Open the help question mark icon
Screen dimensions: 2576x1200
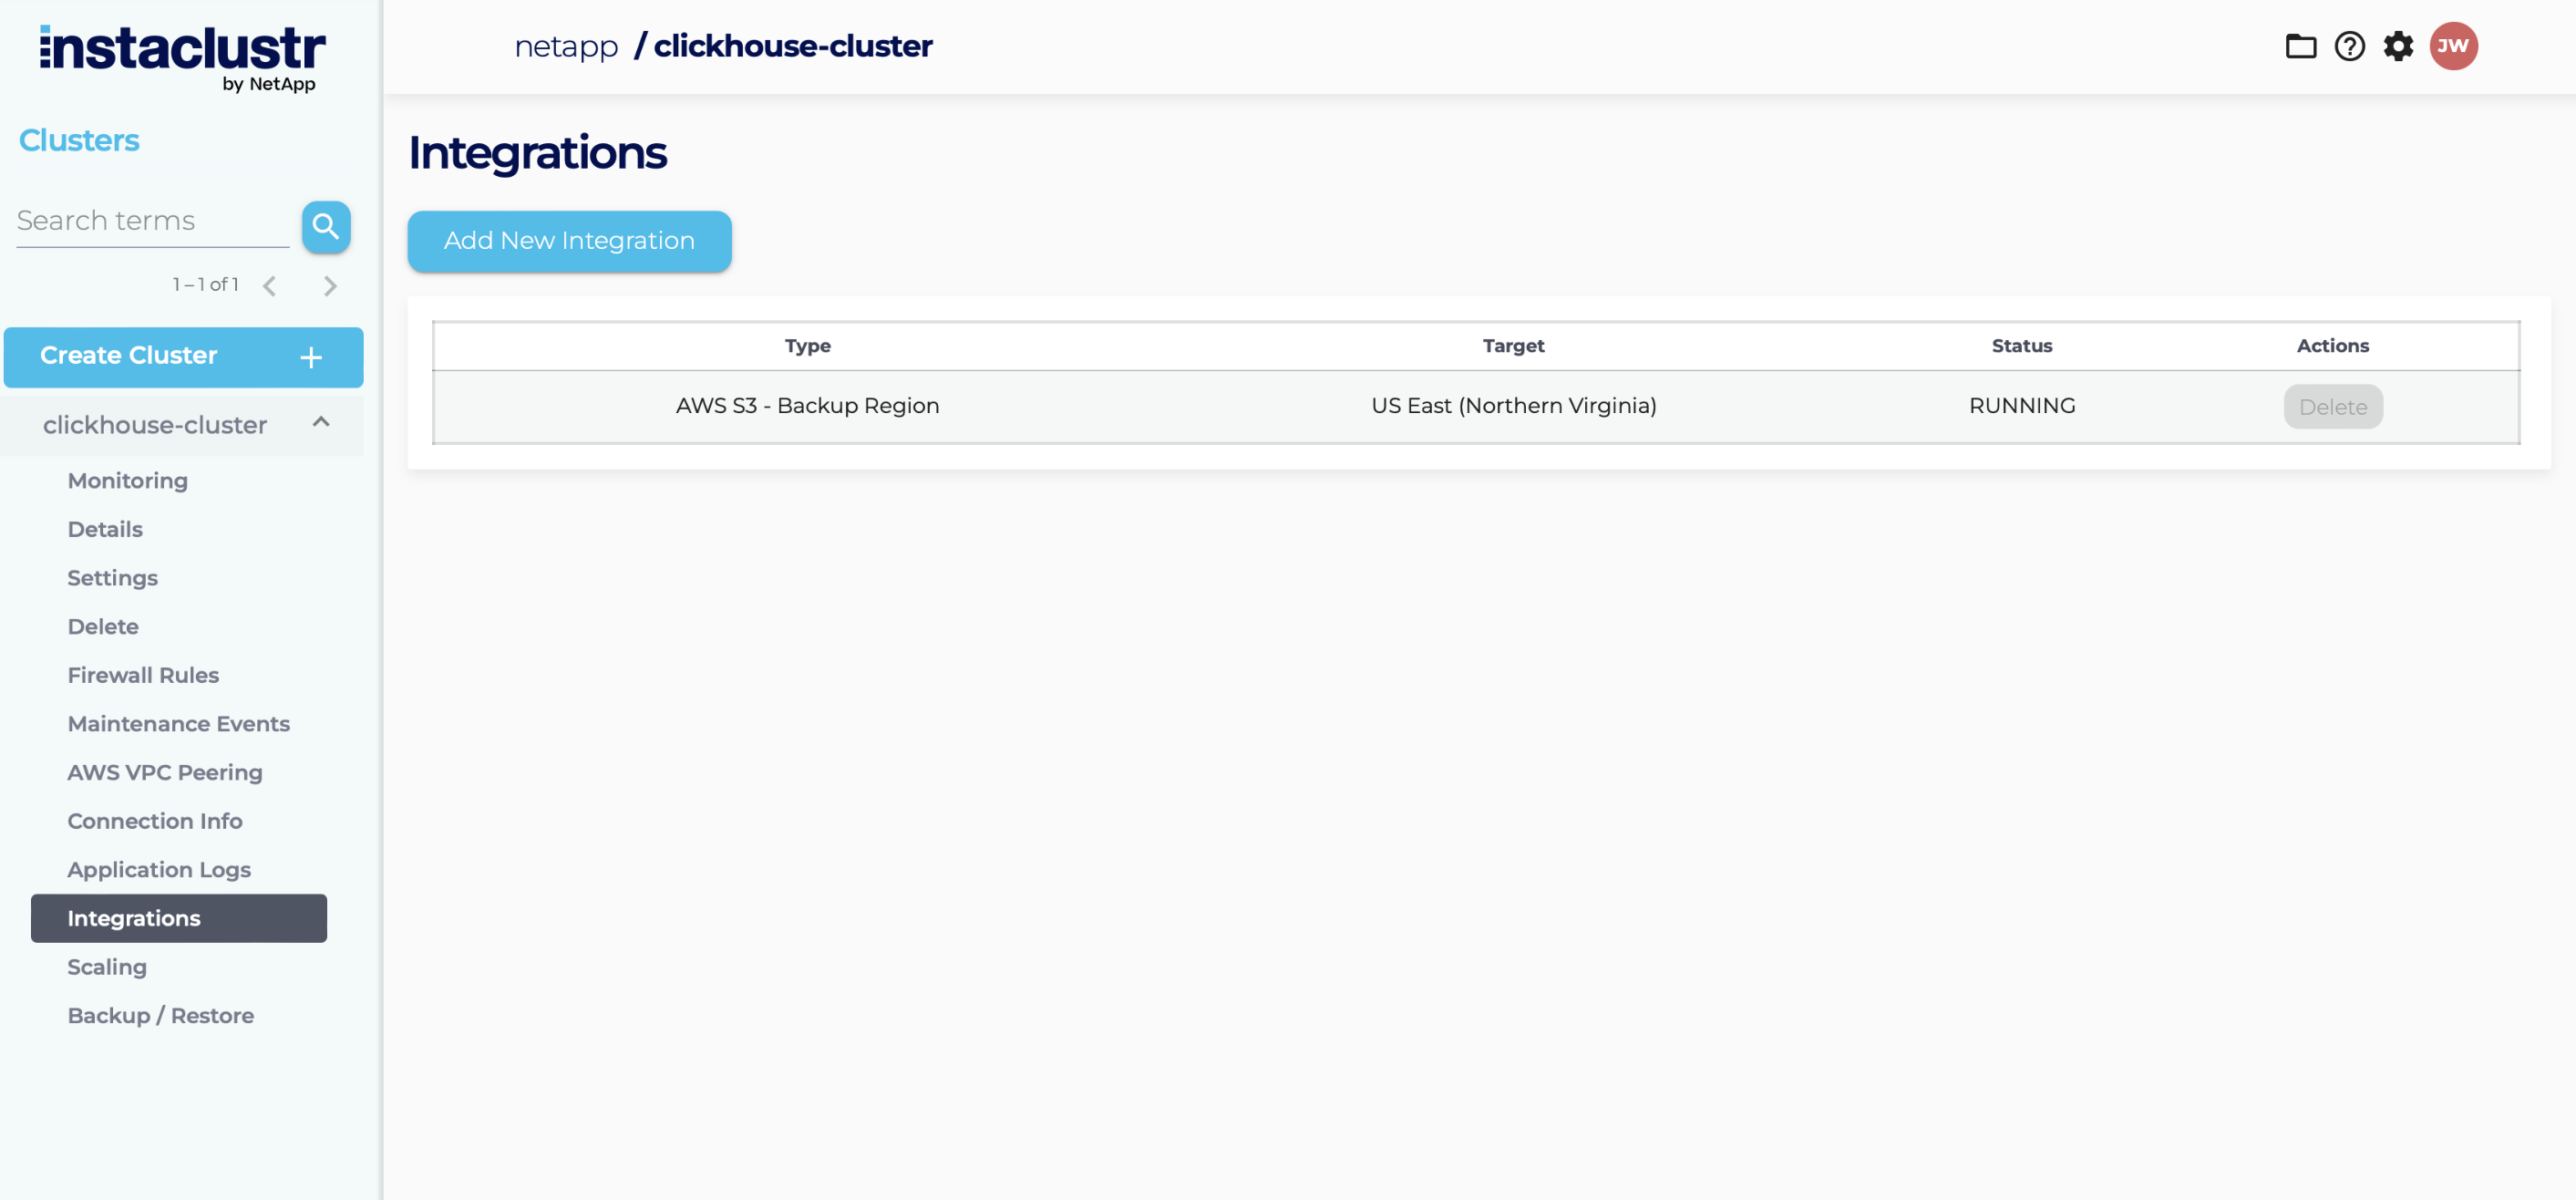pos(2349,46)
